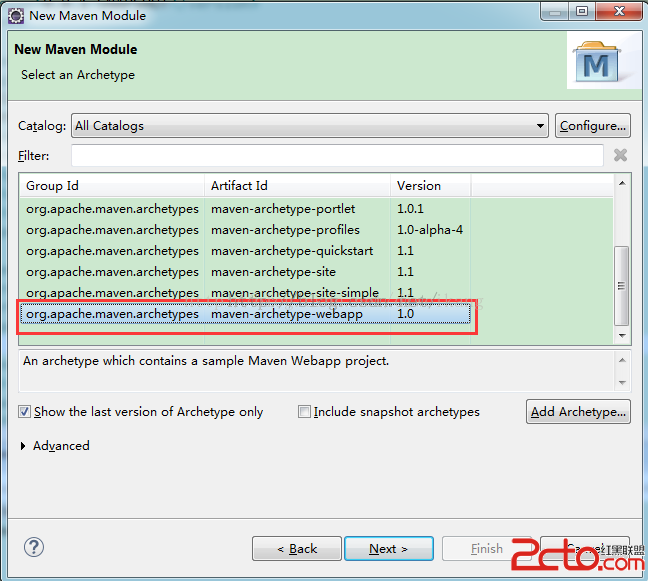Click the Configure... button
The width and height of the screenshot is (648, 581).
click(x=593, y=126)
